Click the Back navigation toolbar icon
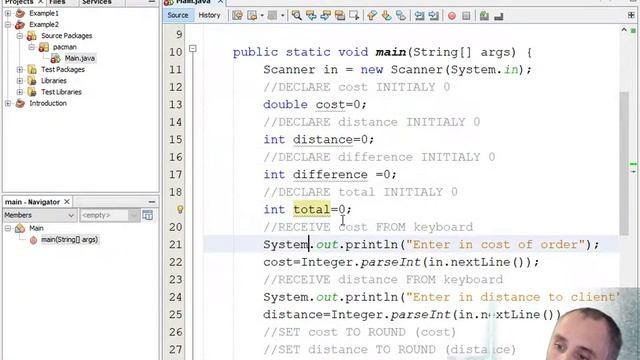The image size is (640, 360). coord(252,16)
